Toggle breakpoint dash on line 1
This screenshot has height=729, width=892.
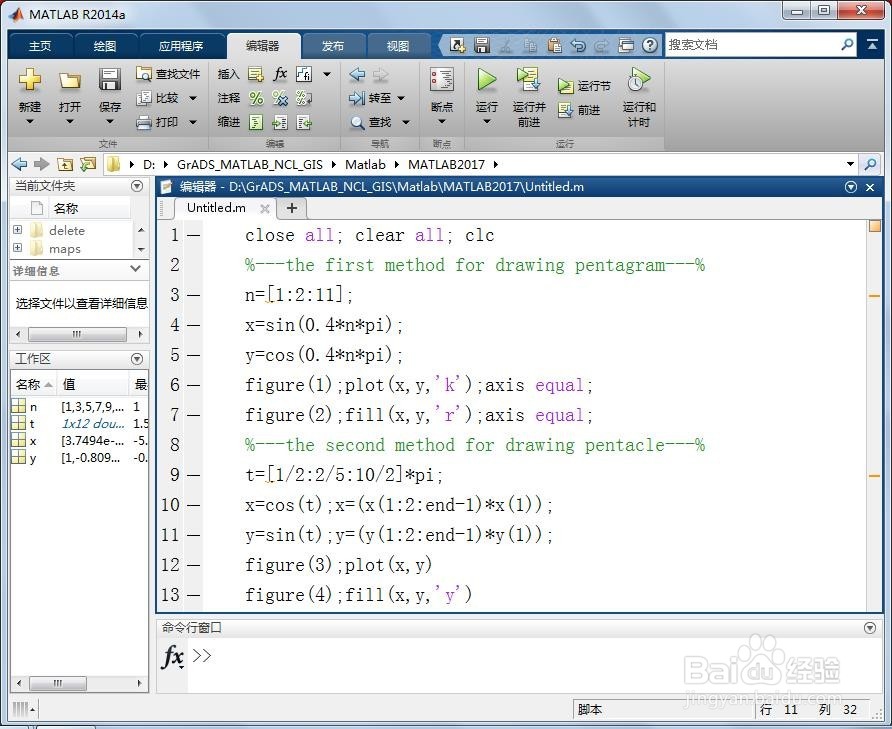coord(193,235)
